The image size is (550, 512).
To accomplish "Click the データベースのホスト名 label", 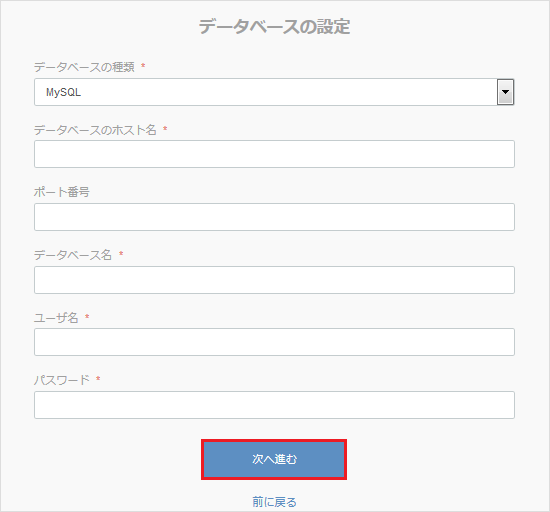I will 95,130.
